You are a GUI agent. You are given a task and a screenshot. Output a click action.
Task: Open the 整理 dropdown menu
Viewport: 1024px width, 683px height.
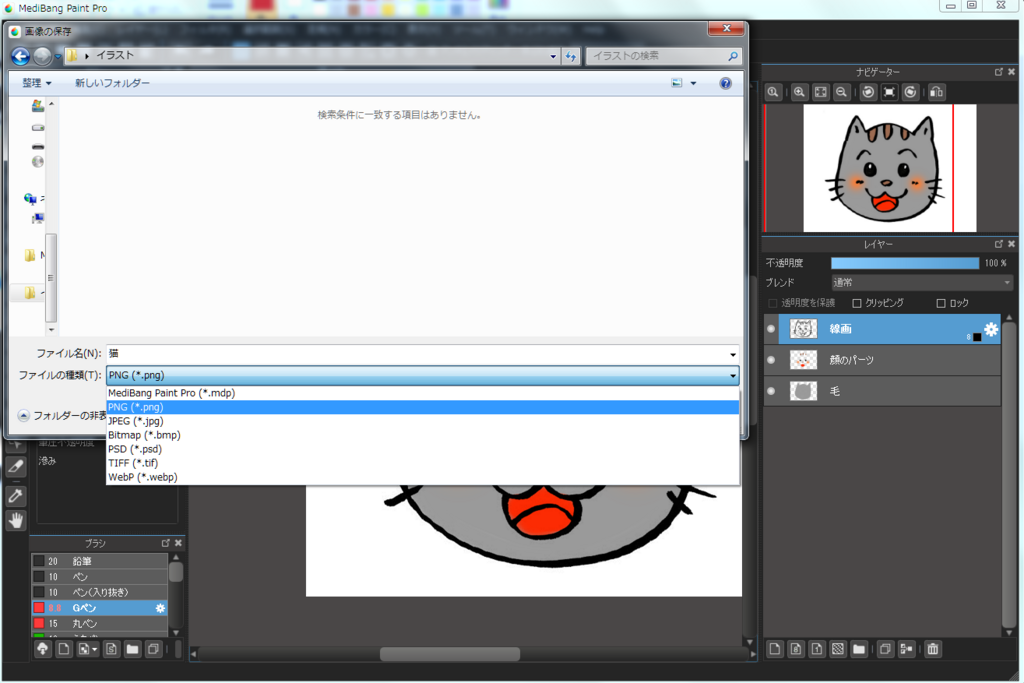pos(37,83)
